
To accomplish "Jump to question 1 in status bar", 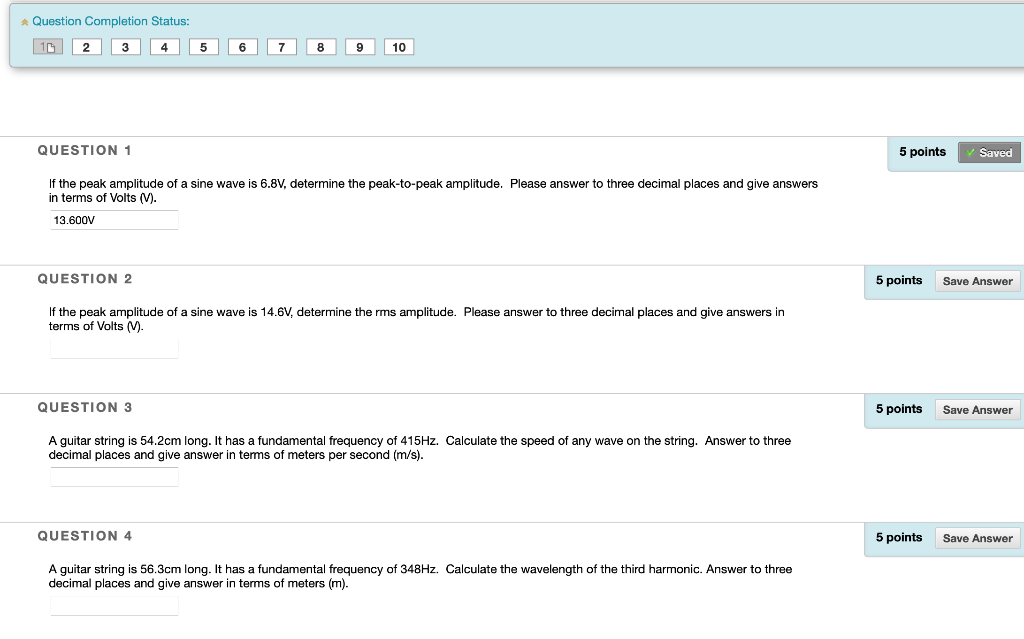I will (48, 47).
